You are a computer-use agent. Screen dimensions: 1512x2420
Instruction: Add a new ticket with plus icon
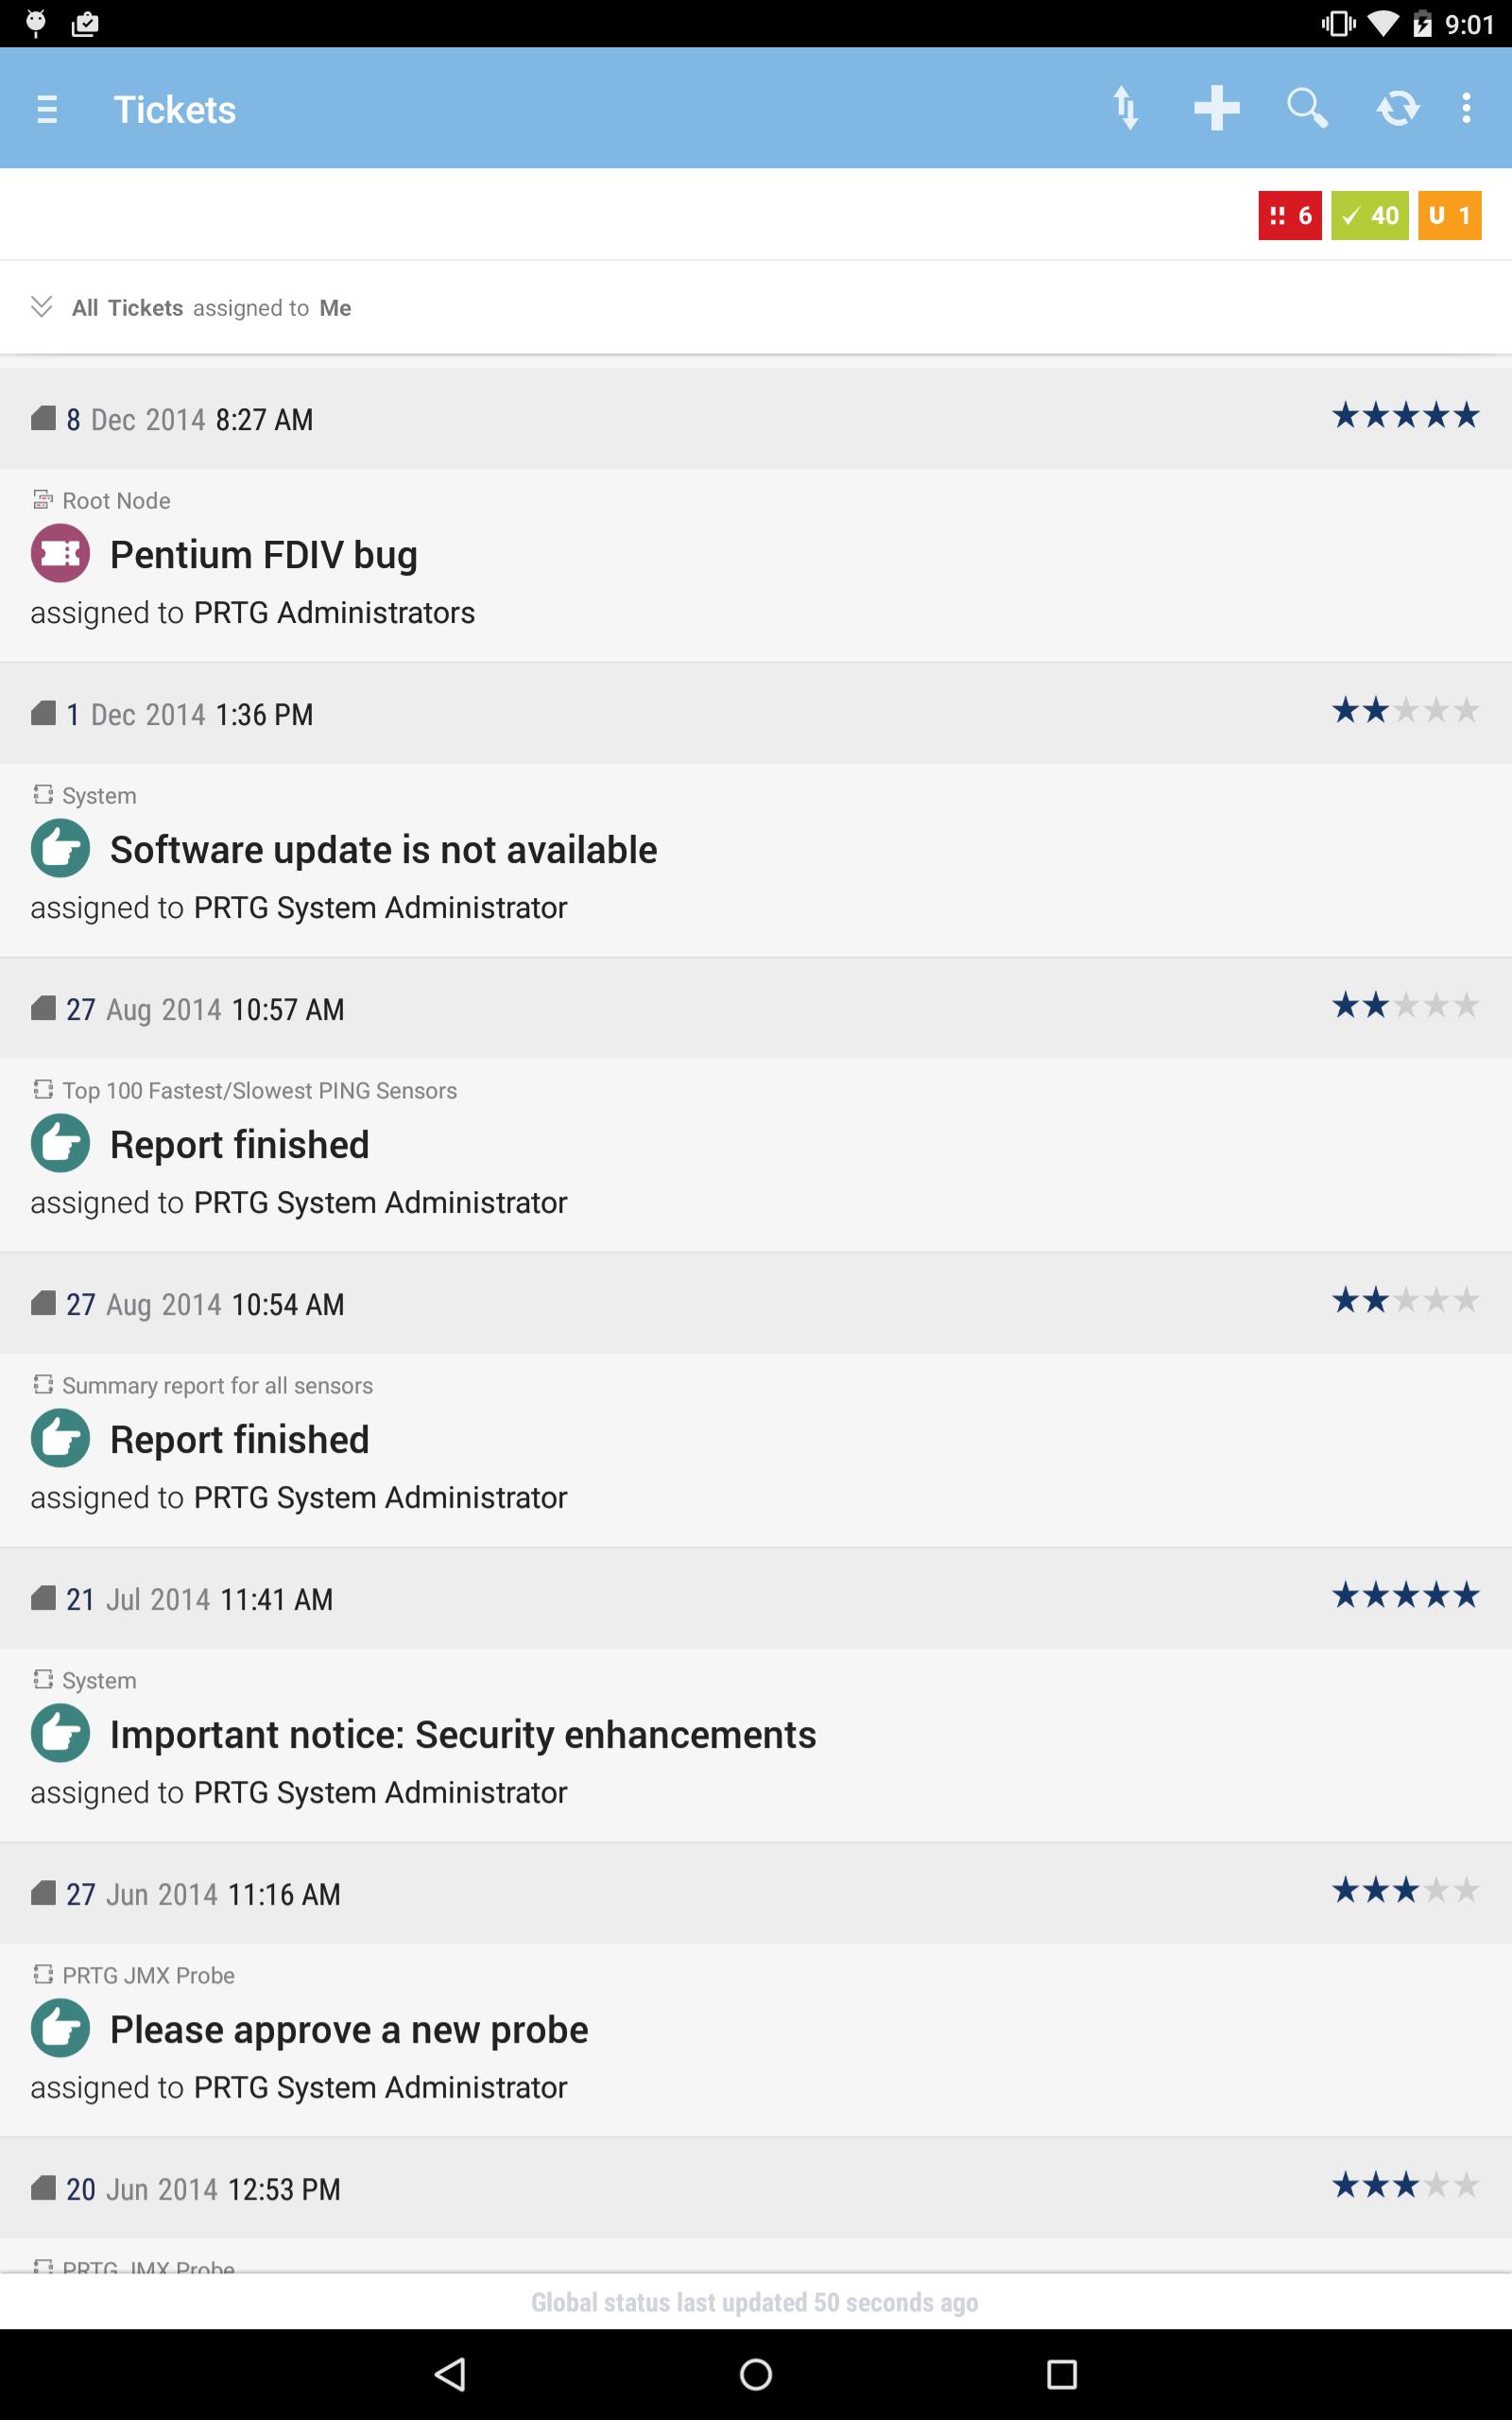coord(1216,108)
